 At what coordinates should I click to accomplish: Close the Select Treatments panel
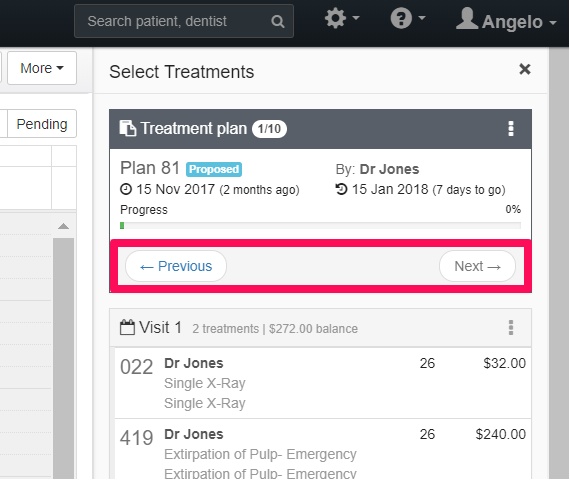(x=525, y=69)
